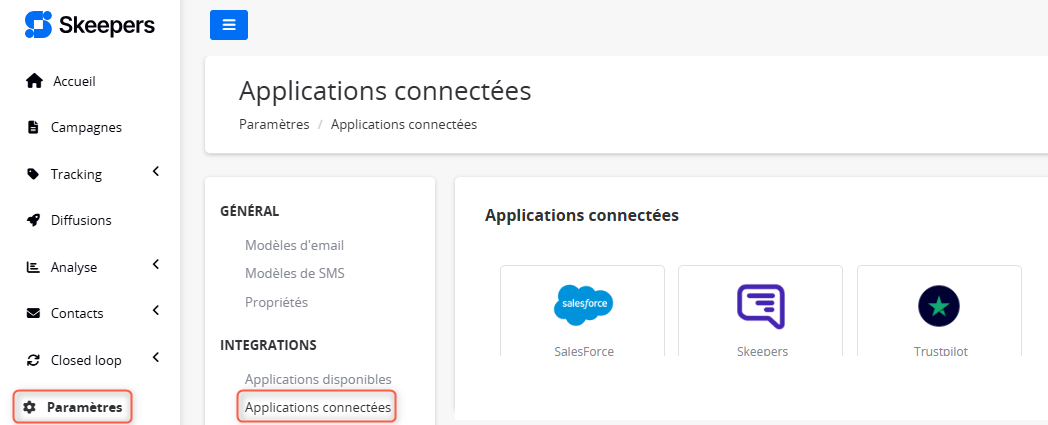
Task: Open Modèles de SMS settings
Action: tap(295, 273)
